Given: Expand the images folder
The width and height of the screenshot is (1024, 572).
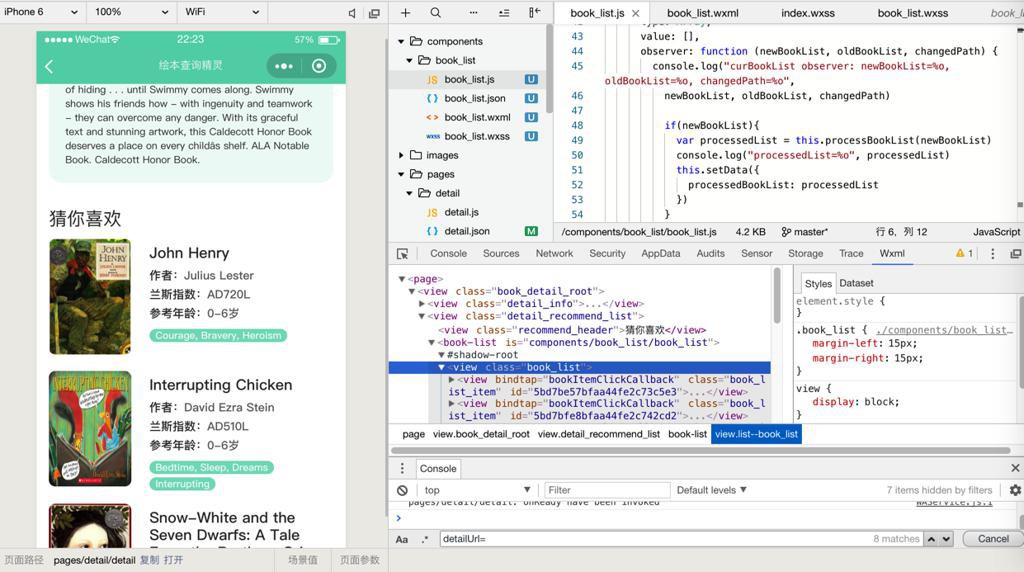Looking at the screenshot, I should tap(401, 155).
